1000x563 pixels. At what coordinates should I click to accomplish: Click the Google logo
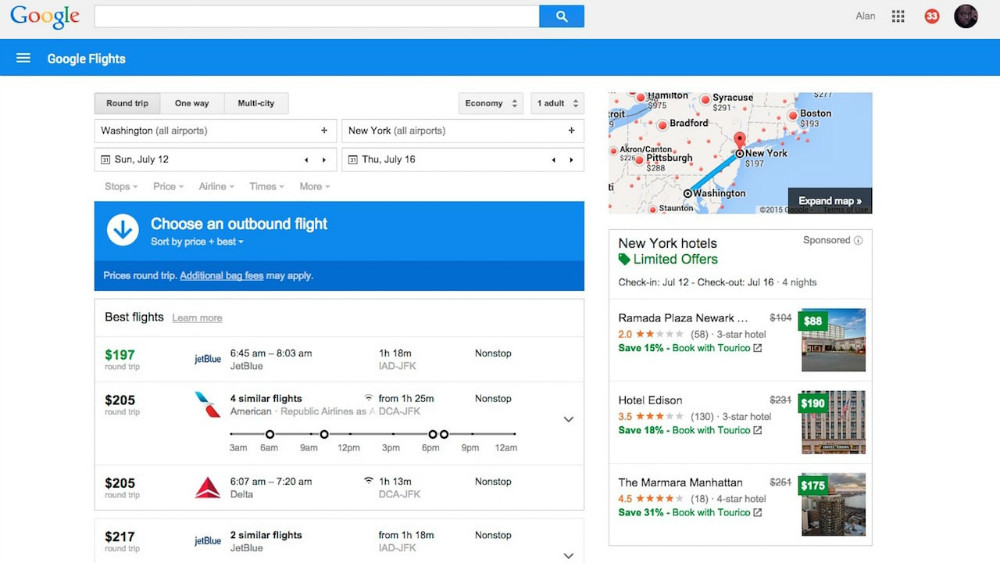[45, 17]
